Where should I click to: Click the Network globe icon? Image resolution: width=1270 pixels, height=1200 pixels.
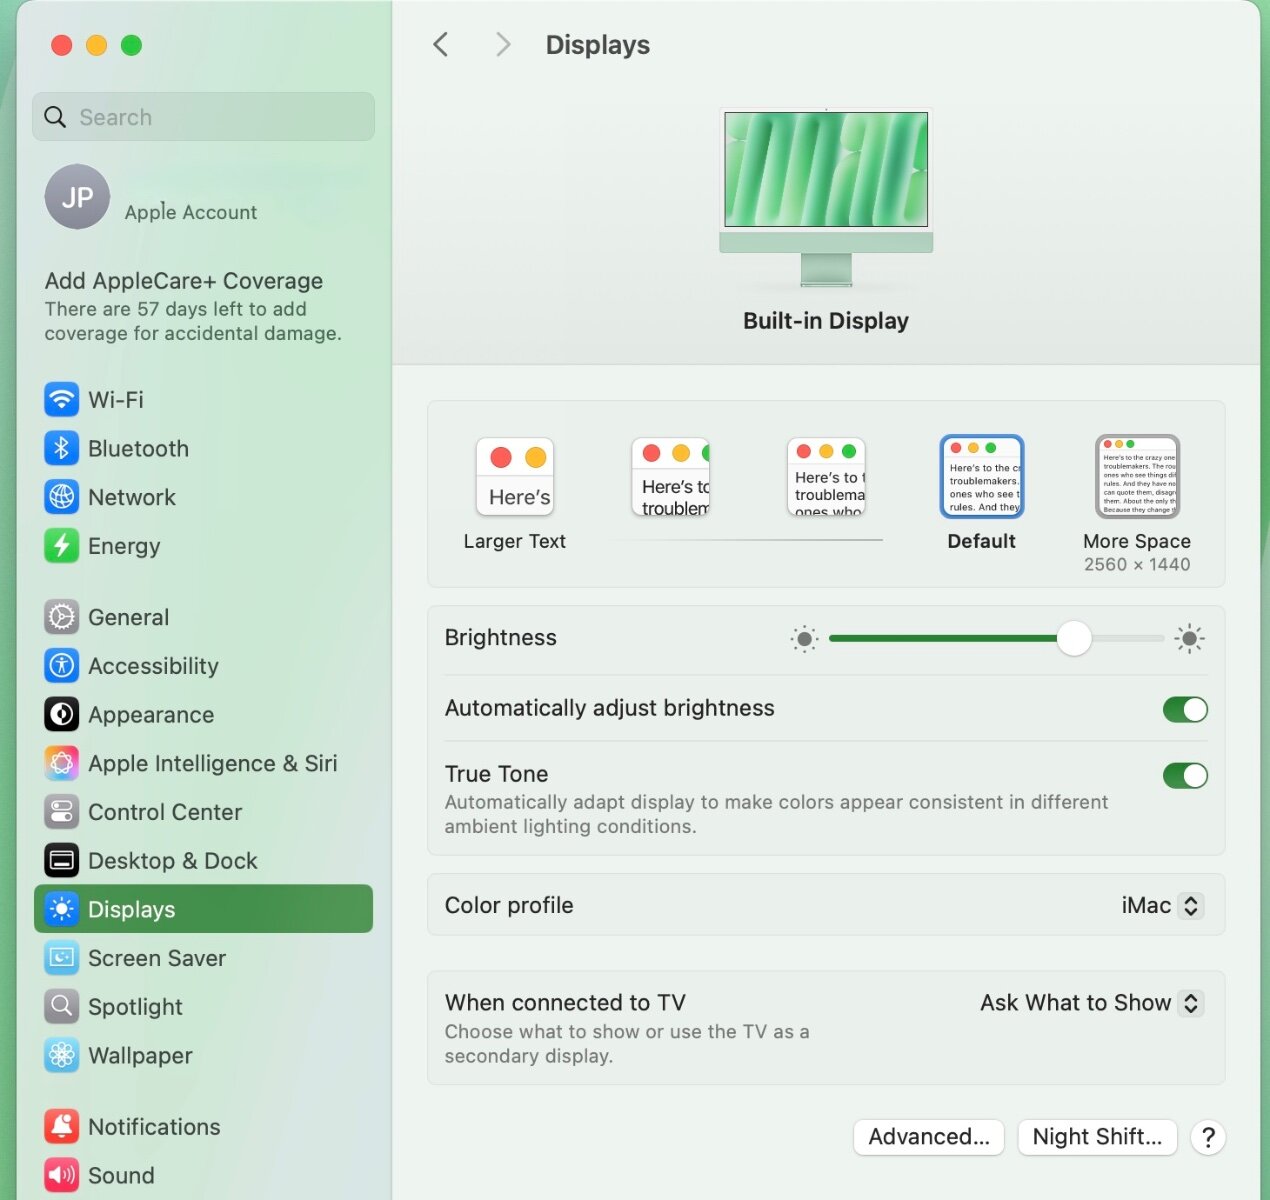pos(62,497)
